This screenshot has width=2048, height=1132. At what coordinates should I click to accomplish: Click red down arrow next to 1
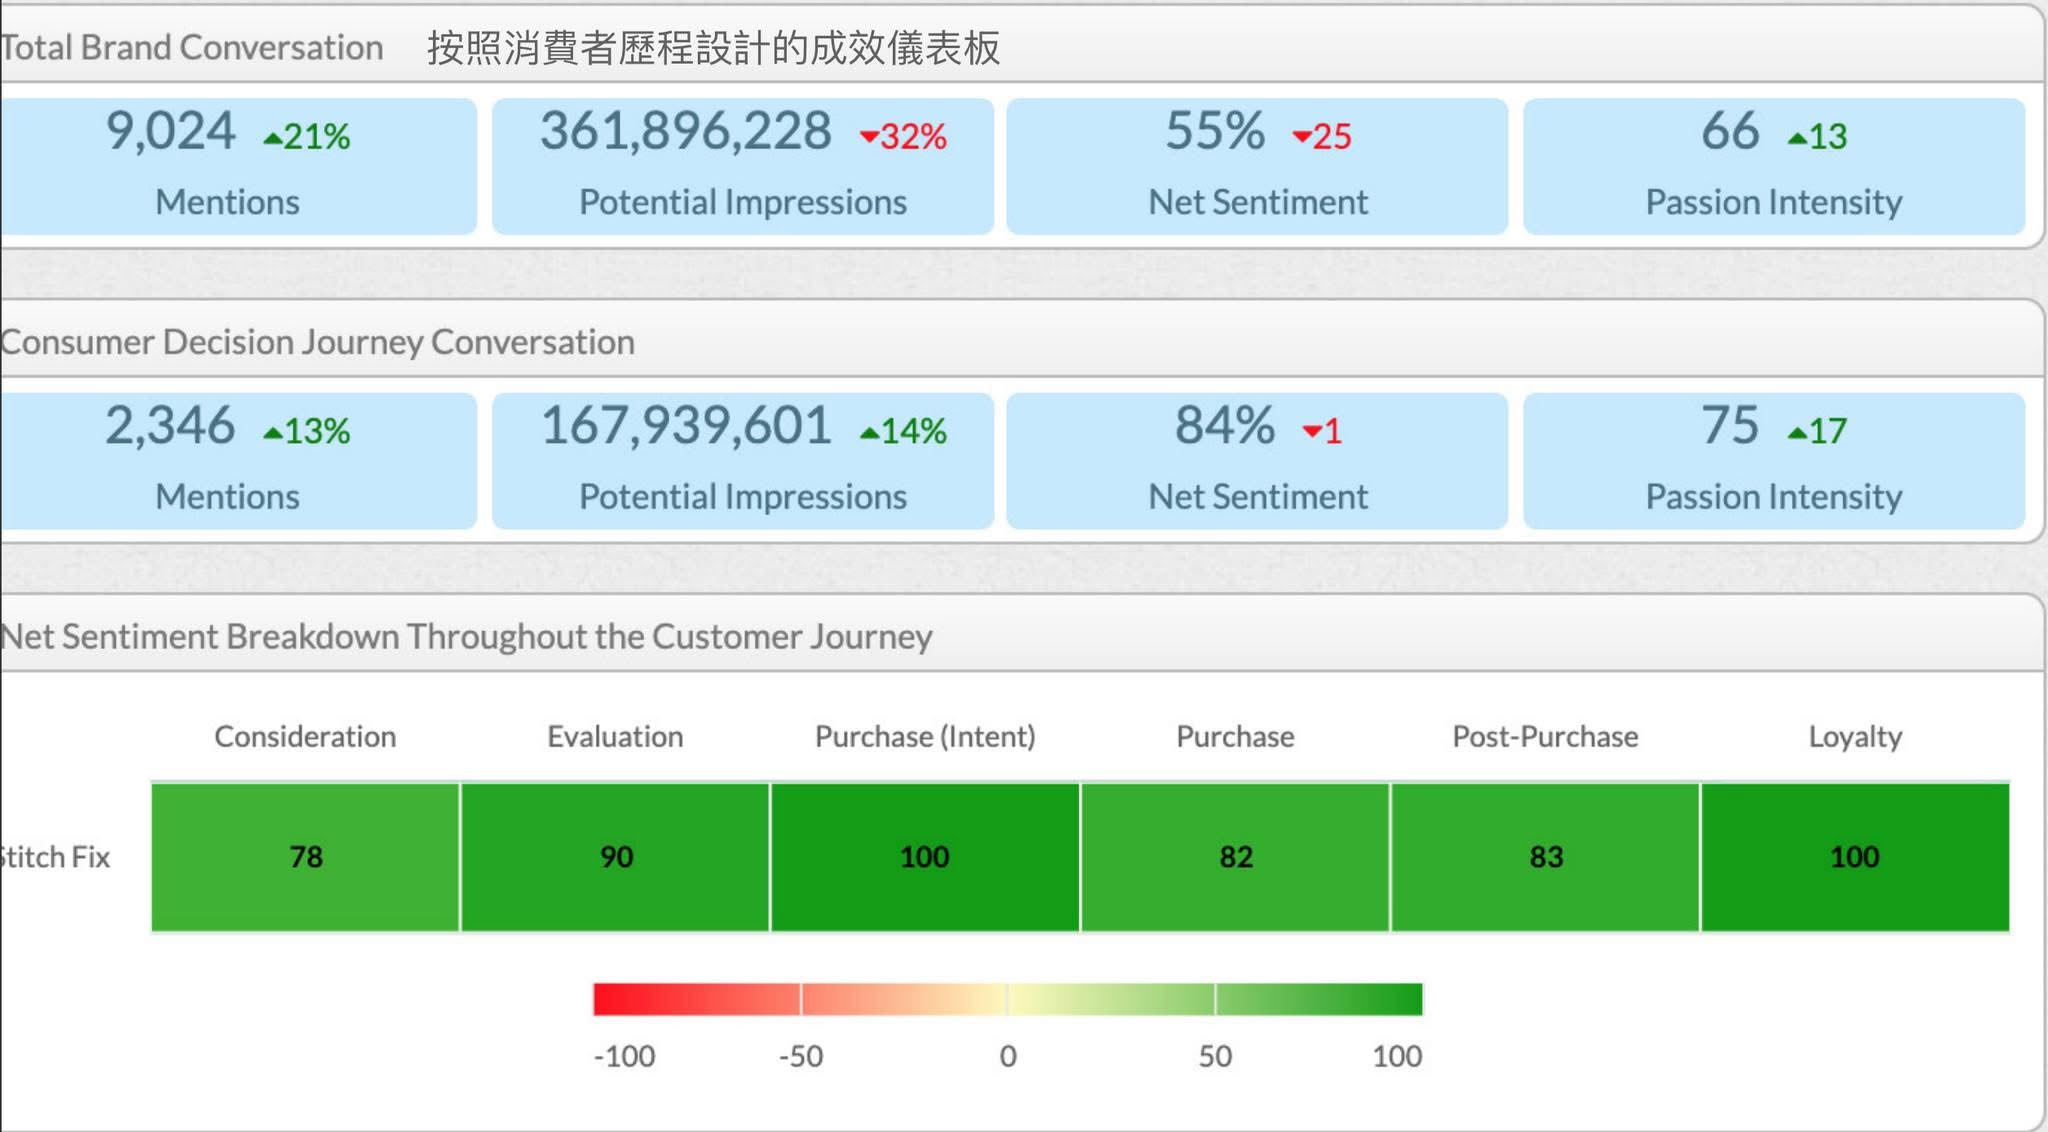point(1311,432)
